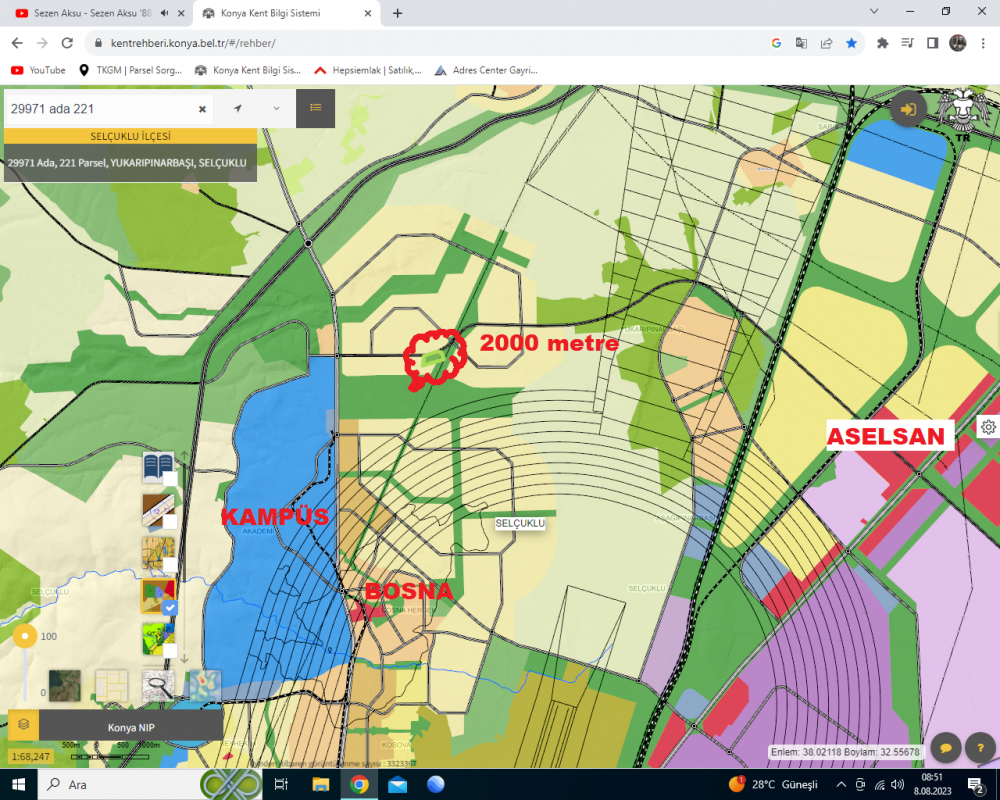Expand the search options dropdown chevron

[x=276, y=108]
